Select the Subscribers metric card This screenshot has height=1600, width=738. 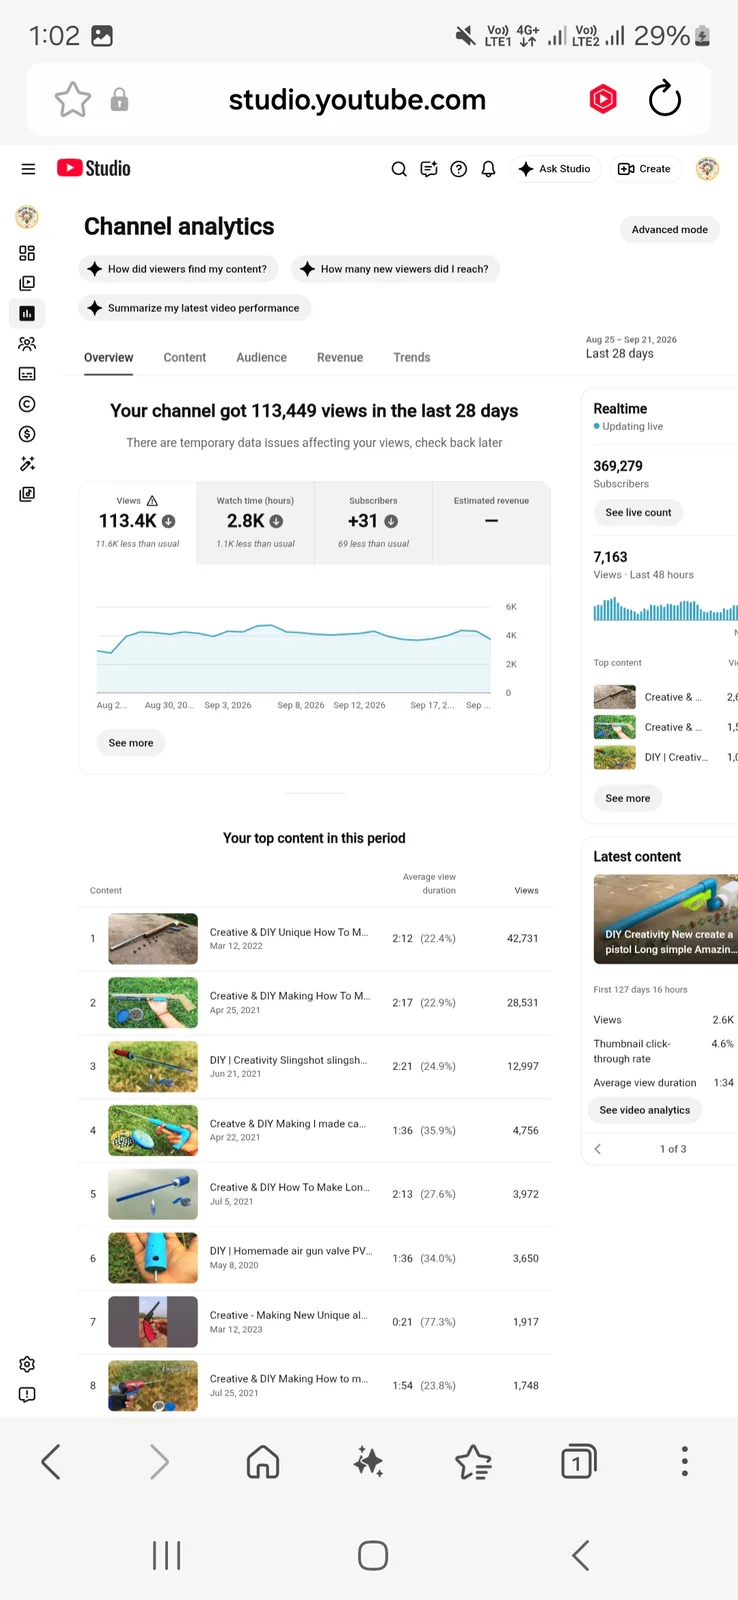(x=373, y=523)
